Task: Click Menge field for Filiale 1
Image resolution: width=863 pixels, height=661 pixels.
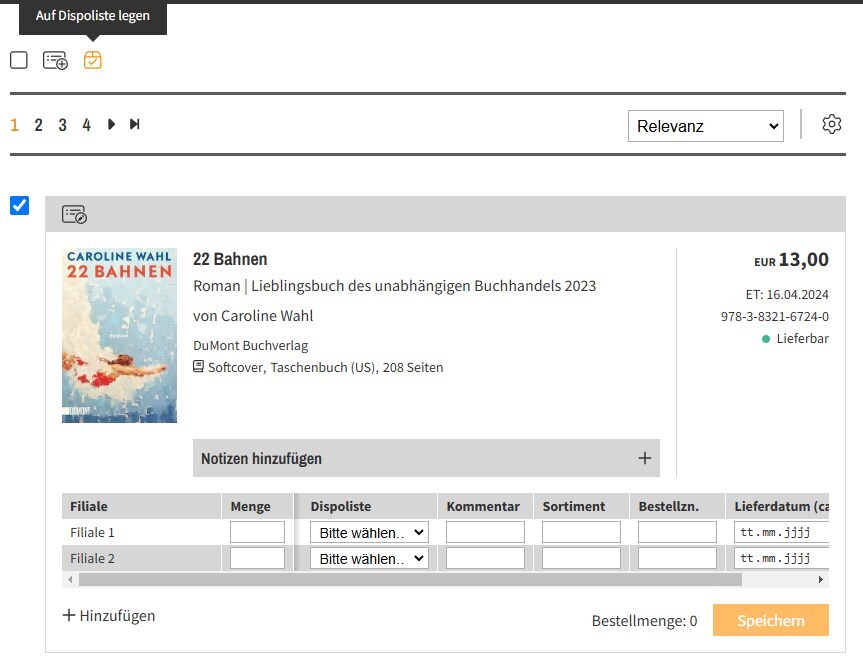Action: point(257,532)
